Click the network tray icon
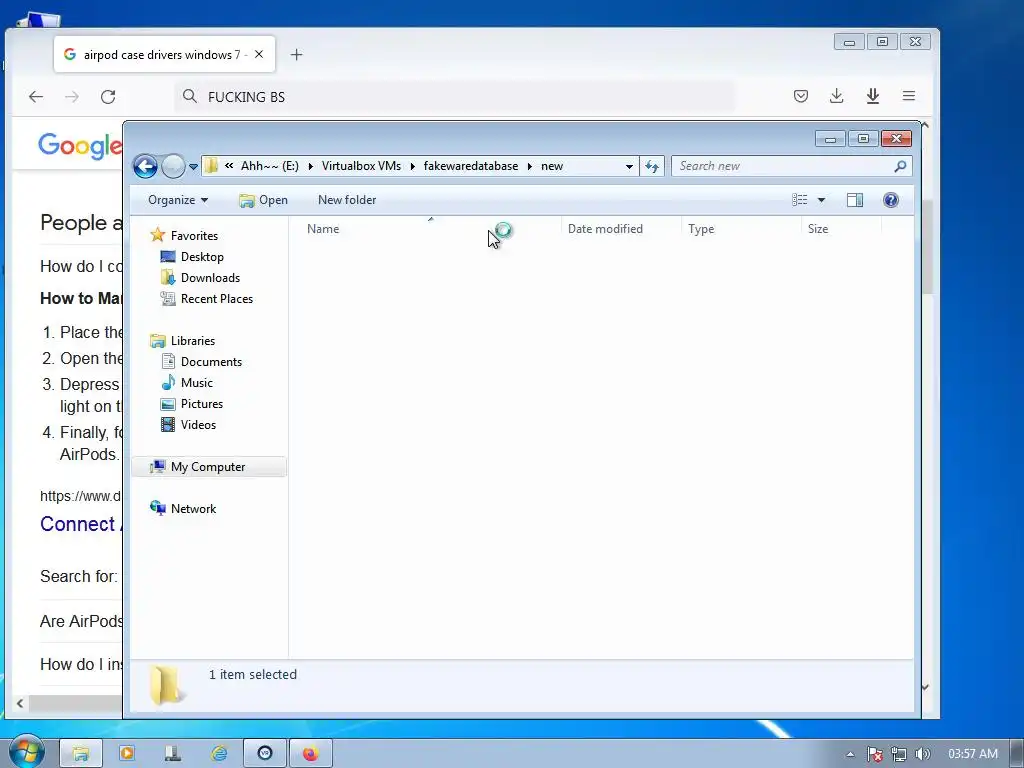 coord(899,754)
